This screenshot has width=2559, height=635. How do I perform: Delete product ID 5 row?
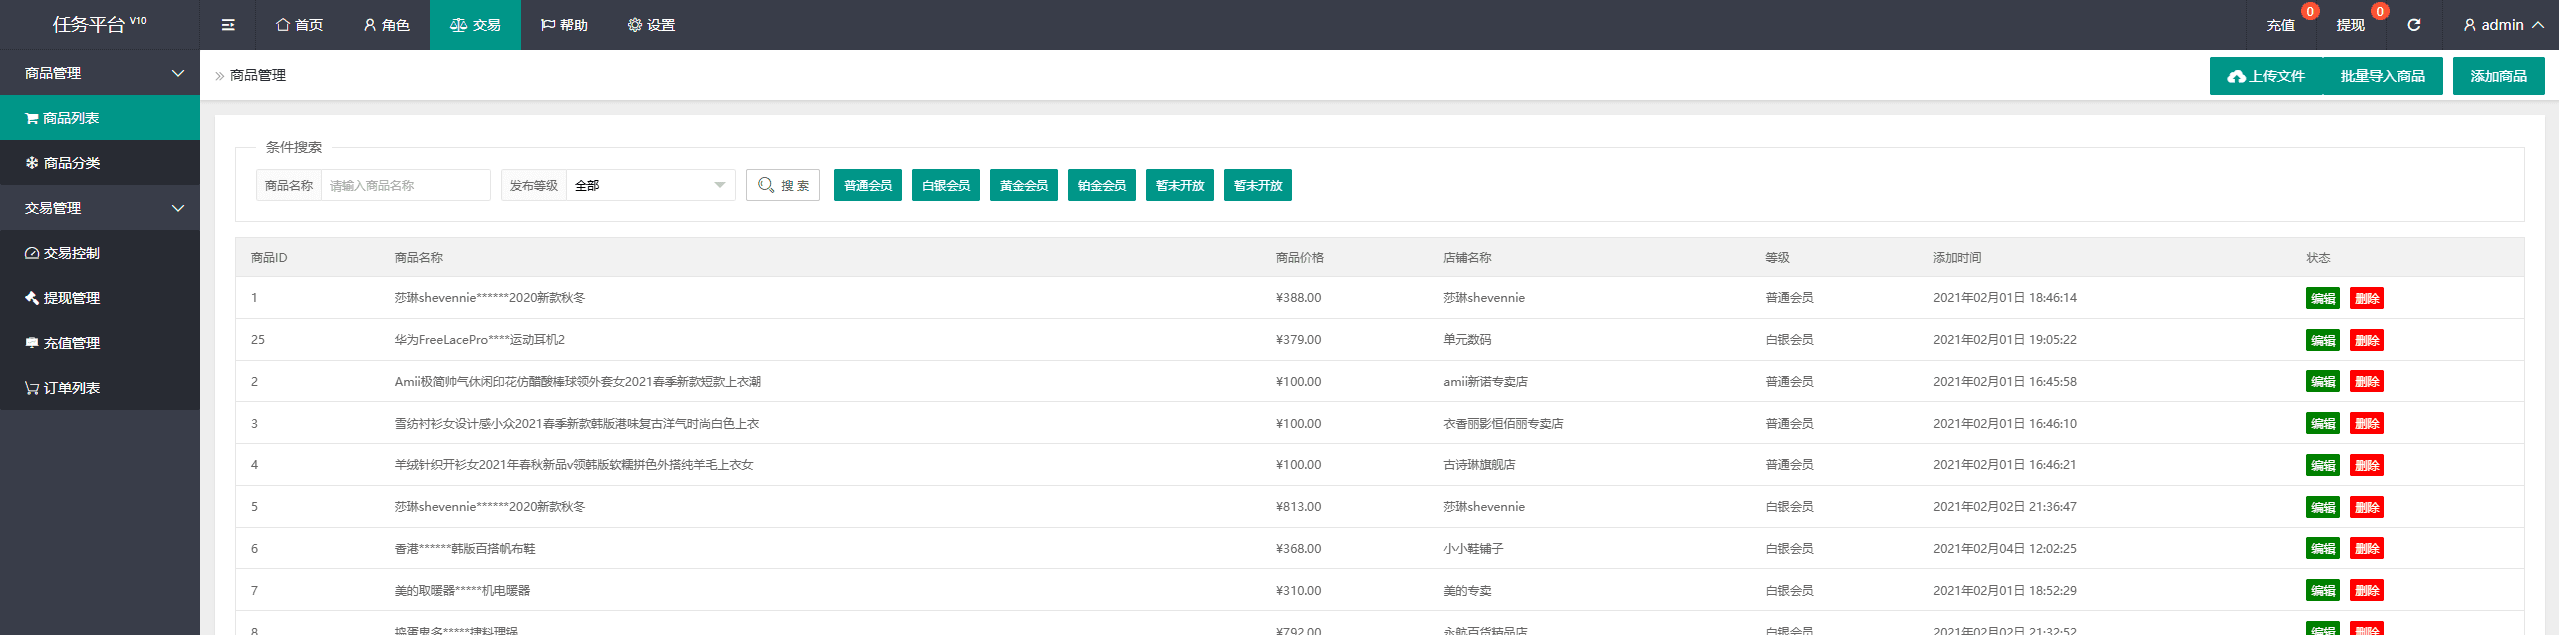pyautogui.click(x=2367, y=507)
